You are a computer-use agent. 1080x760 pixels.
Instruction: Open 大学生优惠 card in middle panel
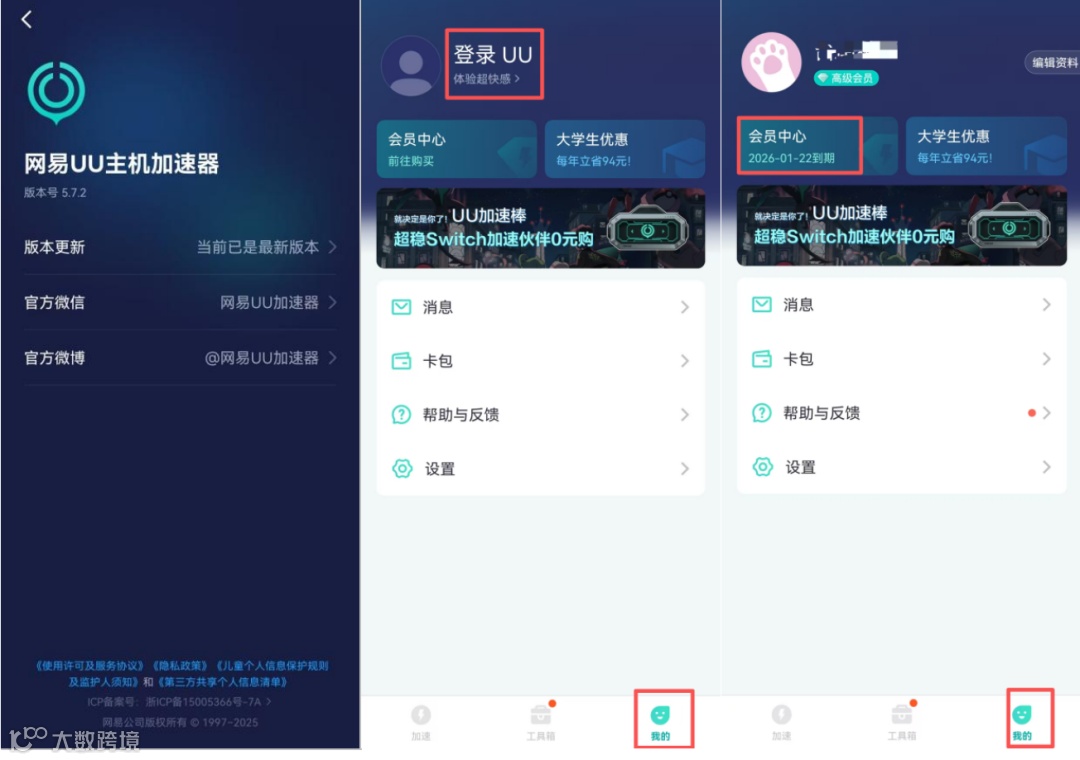tap(625, 149)
